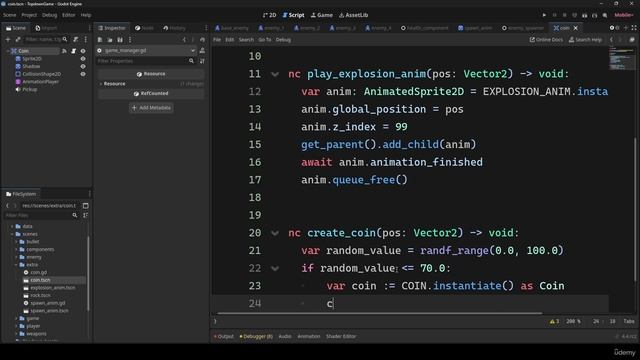
Task: Open the Shader Editor bottom panel
Action: 341,337
